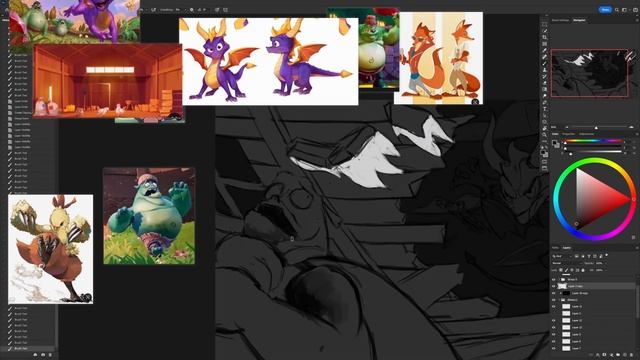The width and height of the screenshot is (640, 360).
Task: Delete state trash icon in History panel
Action: [50, 354]
